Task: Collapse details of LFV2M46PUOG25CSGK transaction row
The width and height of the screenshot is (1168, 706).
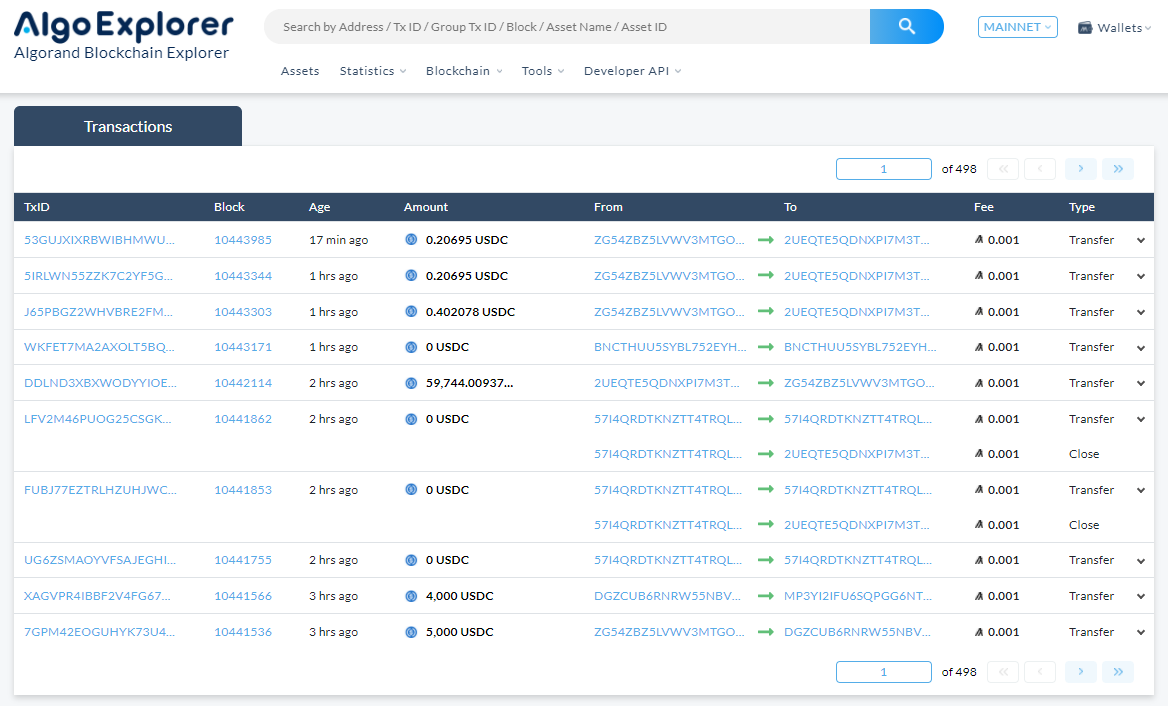Action: coord(1140,419)
